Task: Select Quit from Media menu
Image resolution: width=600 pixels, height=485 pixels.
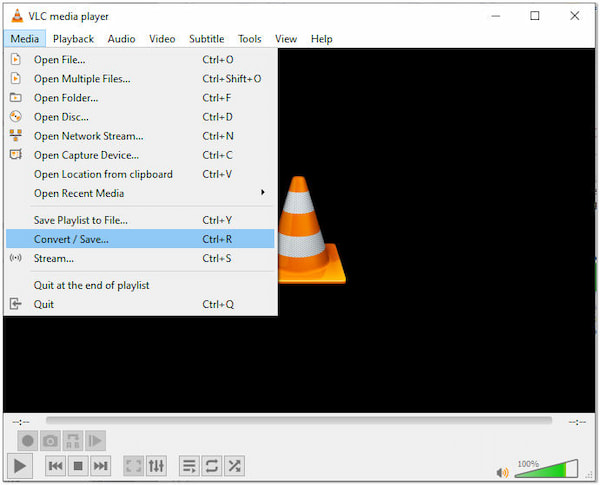Action: (x=140, y=304)
